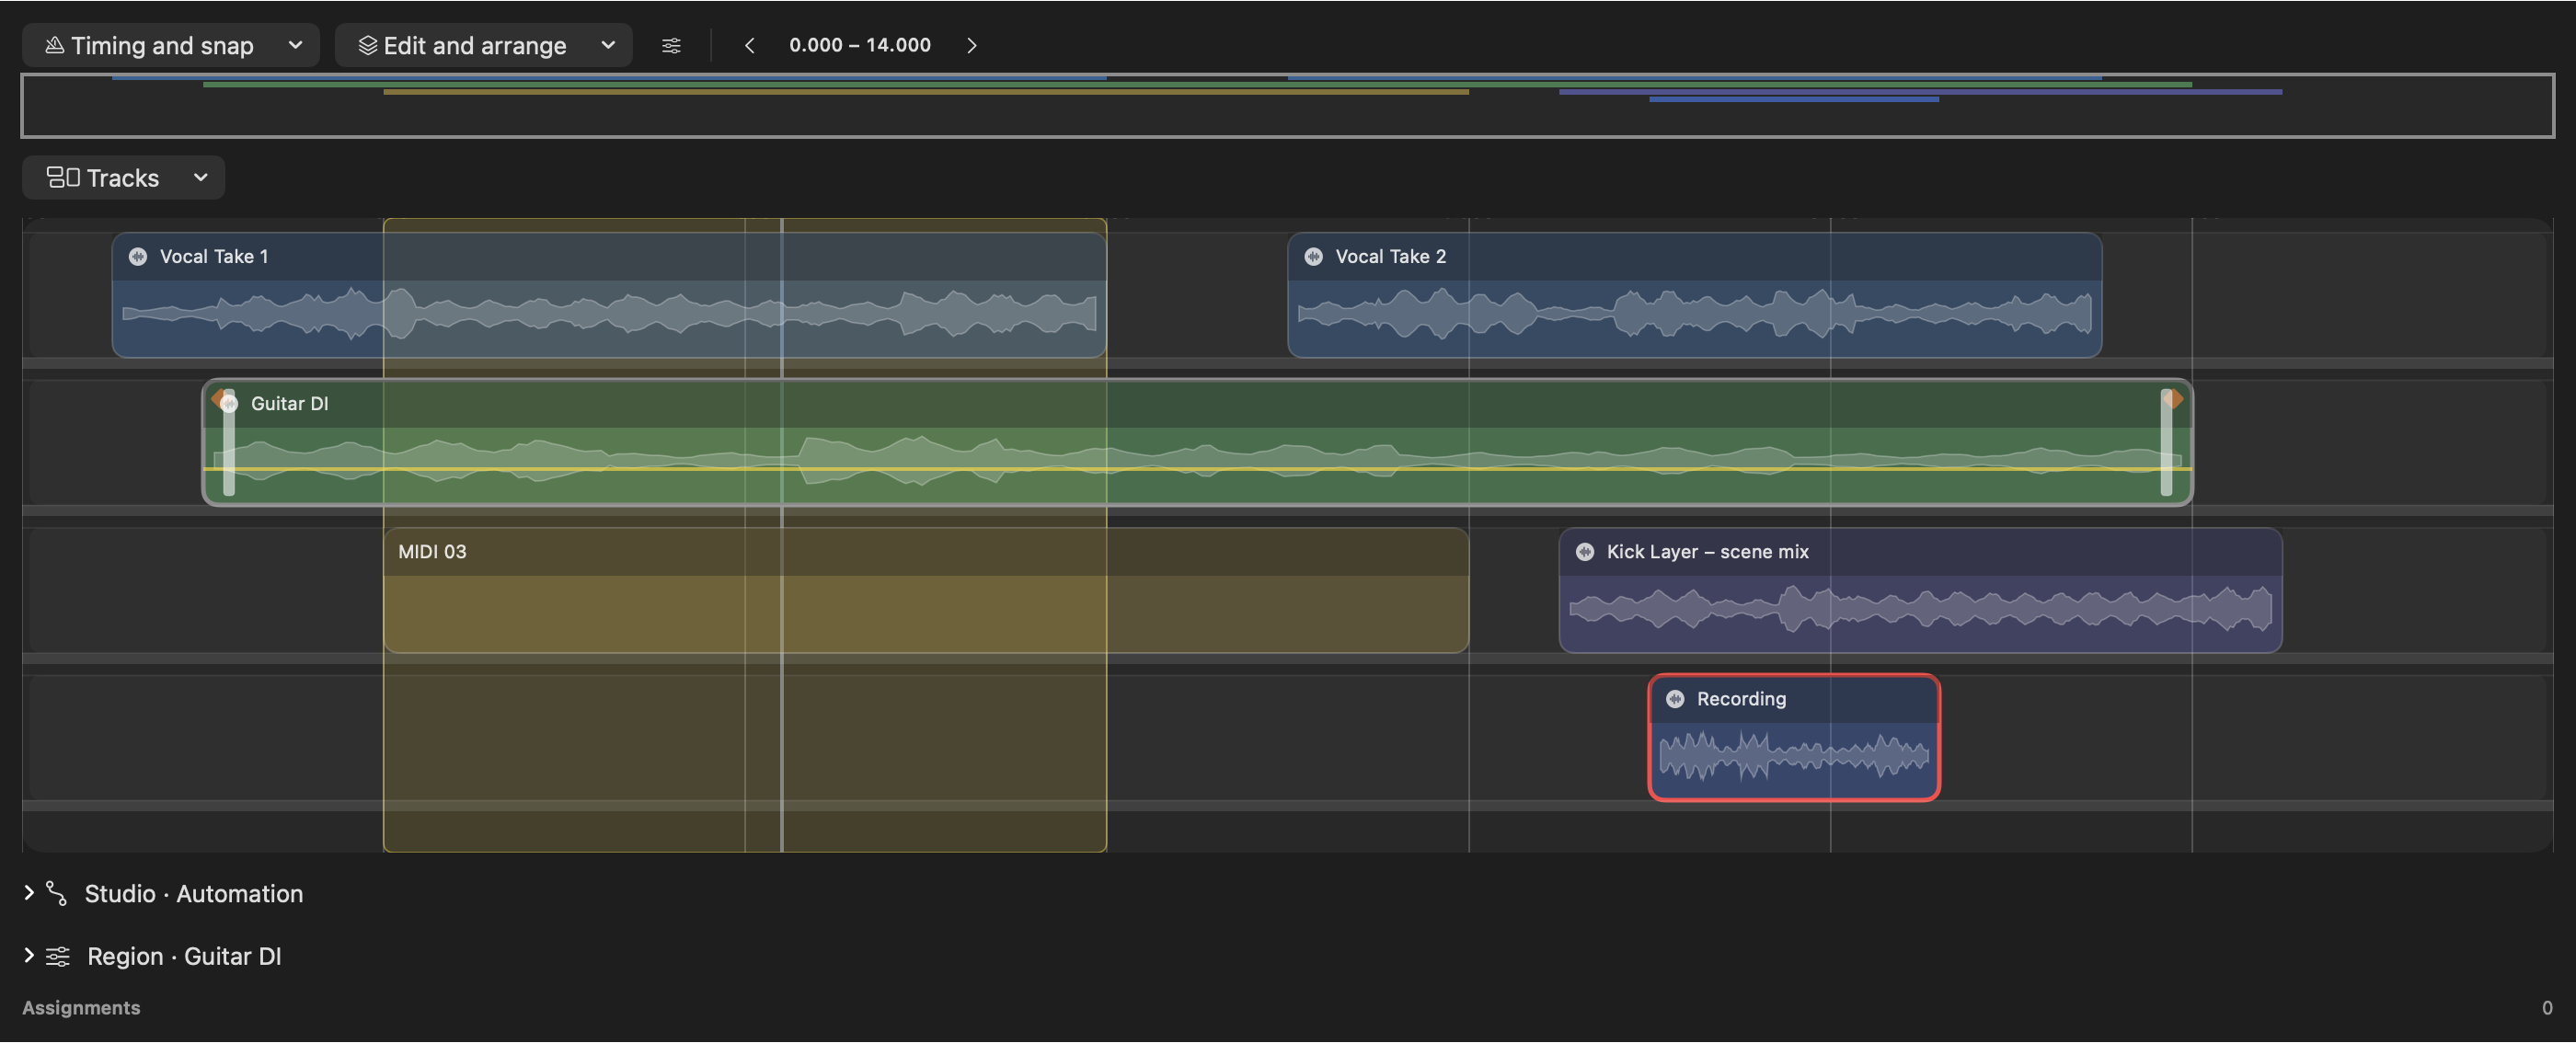2576x1043 pixels.
Task: Click the Vocal Take 2 audio icon
Action: tap(1313, 257)
